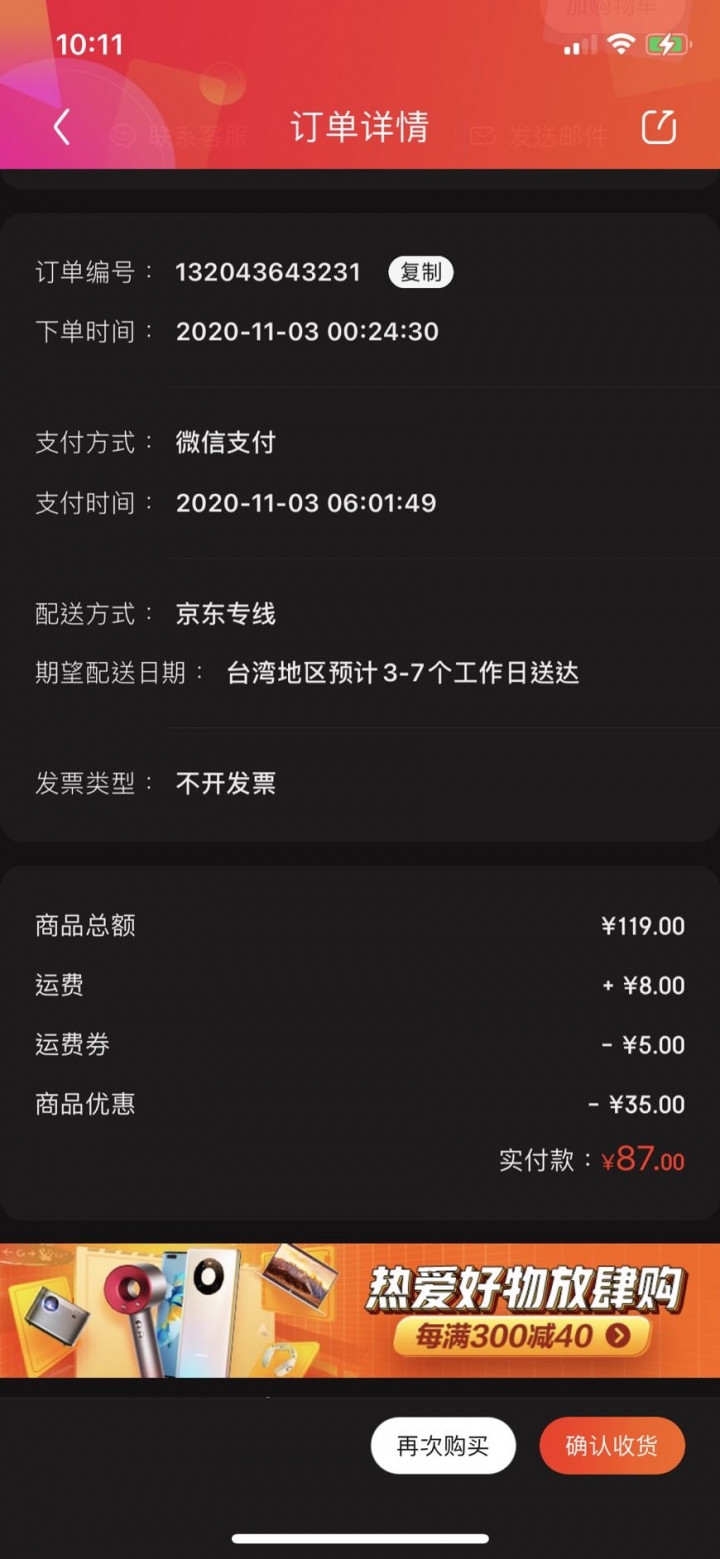Screen dimensions: 720x1559
Task: Click the arrow on 每满300减40 badge
Action: 619,1336
